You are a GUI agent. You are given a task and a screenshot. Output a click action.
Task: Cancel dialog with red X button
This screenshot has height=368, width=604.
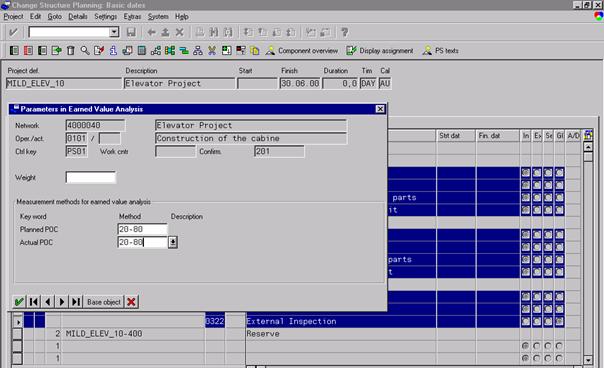click(131, 302)
